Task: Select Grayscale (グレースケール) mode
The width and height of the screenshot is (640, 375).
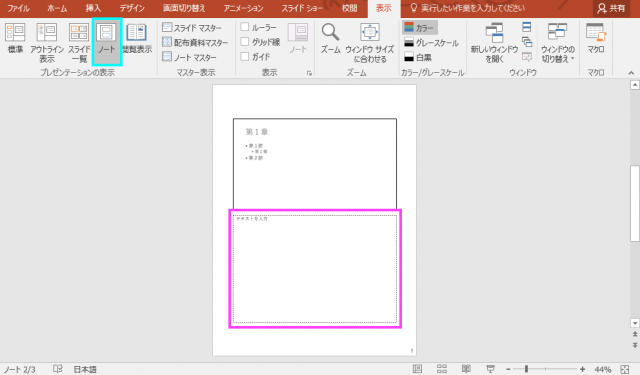Action: pos(431,42)
